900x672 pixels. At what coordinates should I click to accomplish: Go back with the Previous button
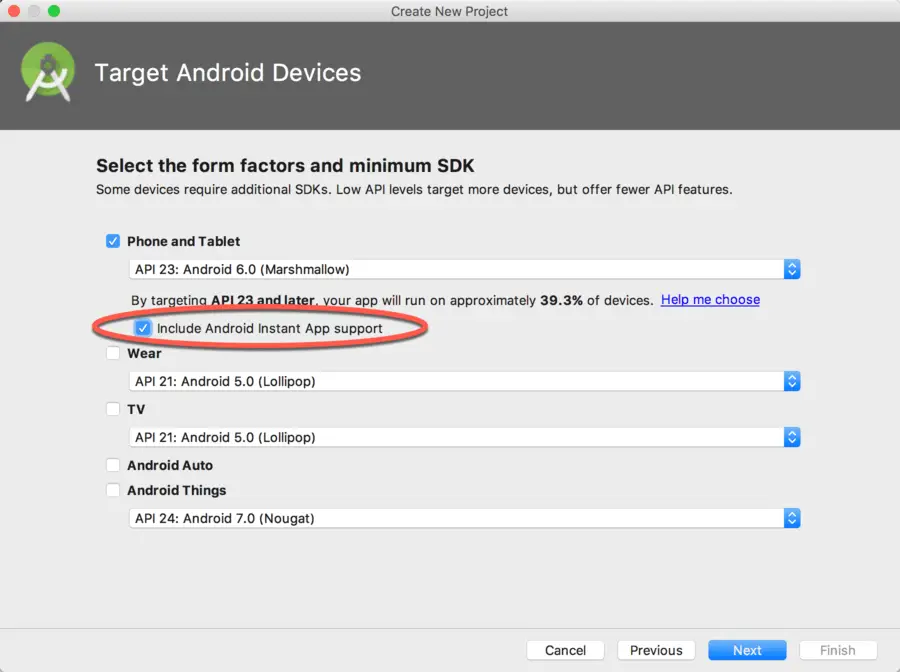point(656,650)
